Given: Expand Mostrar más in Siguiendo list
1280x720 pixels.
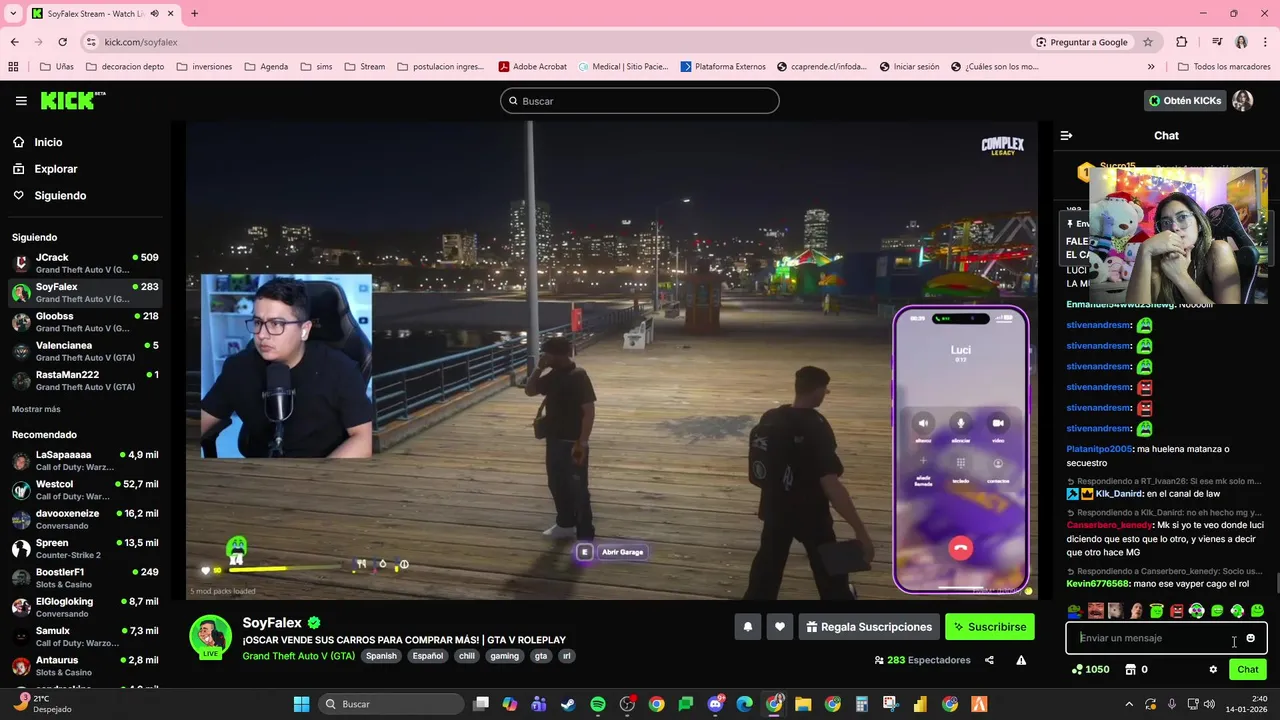Looking at the screenshot, I should pos(36,409).
